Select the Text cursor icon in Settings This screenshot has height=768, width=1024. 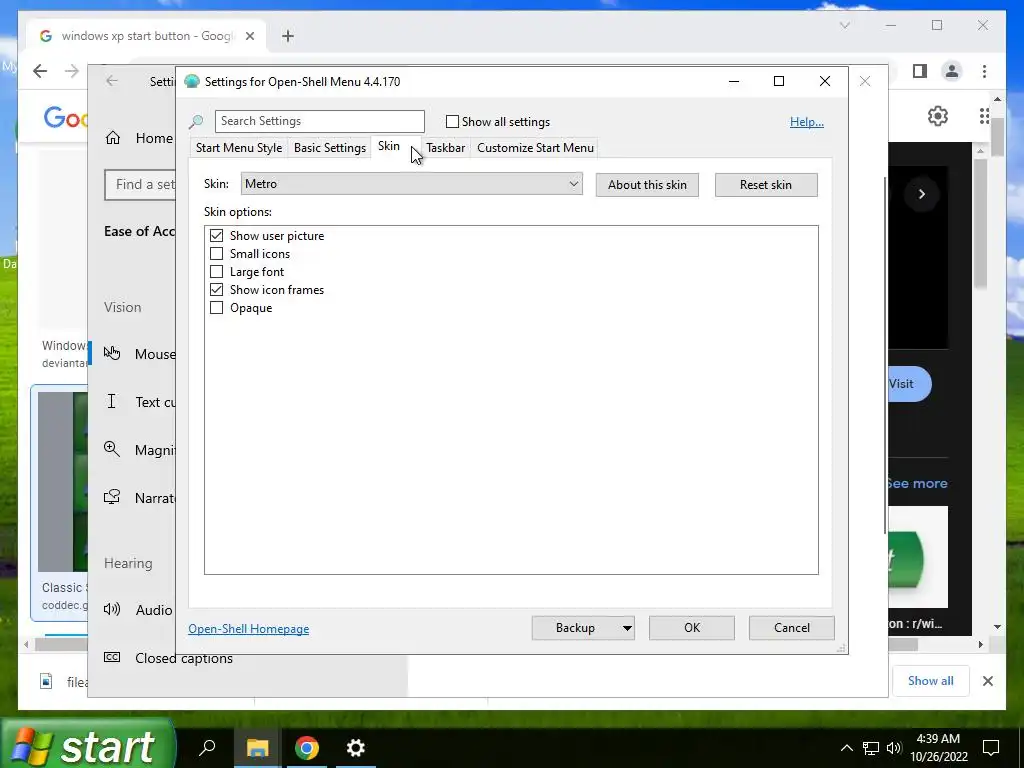pos(112,401)
